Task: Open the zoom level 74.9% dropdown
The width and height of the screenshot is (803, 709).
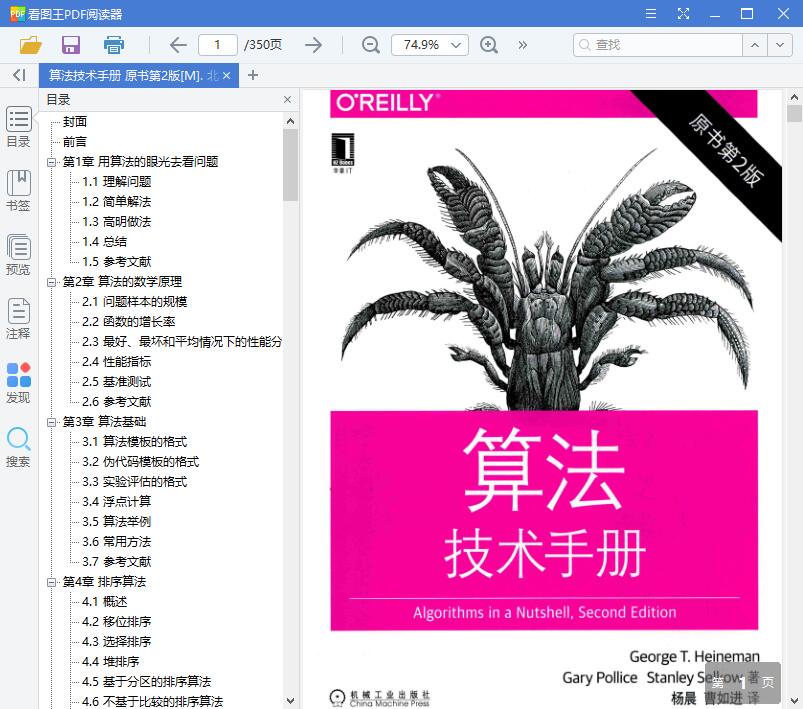Action: pyautogui.click(x=456, y=45)
